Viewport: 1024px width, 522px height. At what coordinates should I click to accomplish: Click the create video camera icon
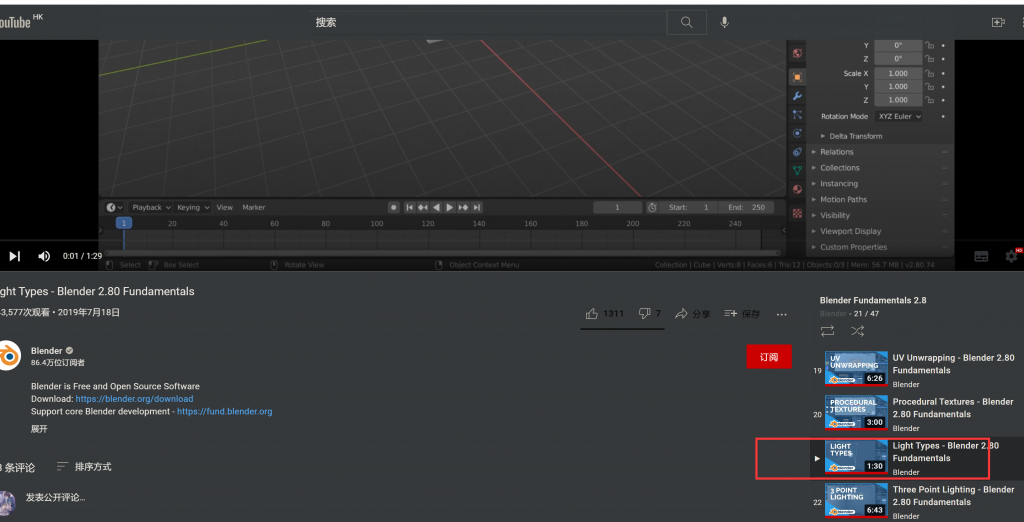(997, 22)
